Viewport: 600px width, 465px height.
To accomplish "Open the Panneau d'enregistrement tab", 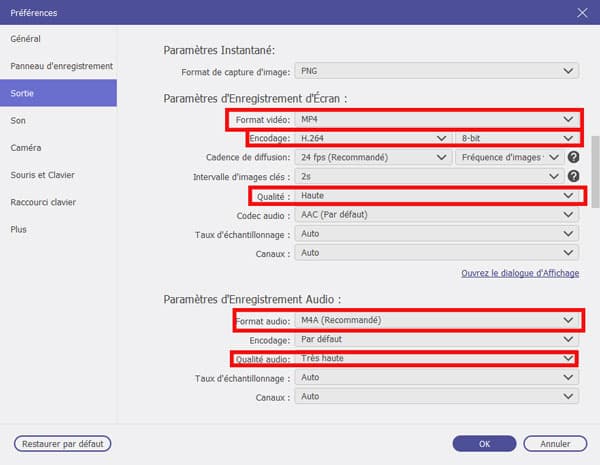I will [61, 65].
